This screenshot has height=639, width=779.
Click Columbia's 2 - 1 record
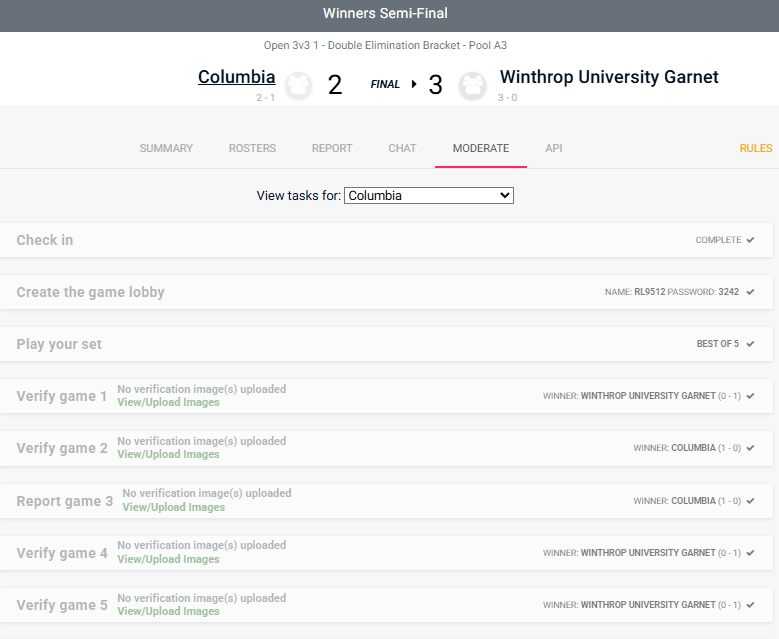click(265, 98)
